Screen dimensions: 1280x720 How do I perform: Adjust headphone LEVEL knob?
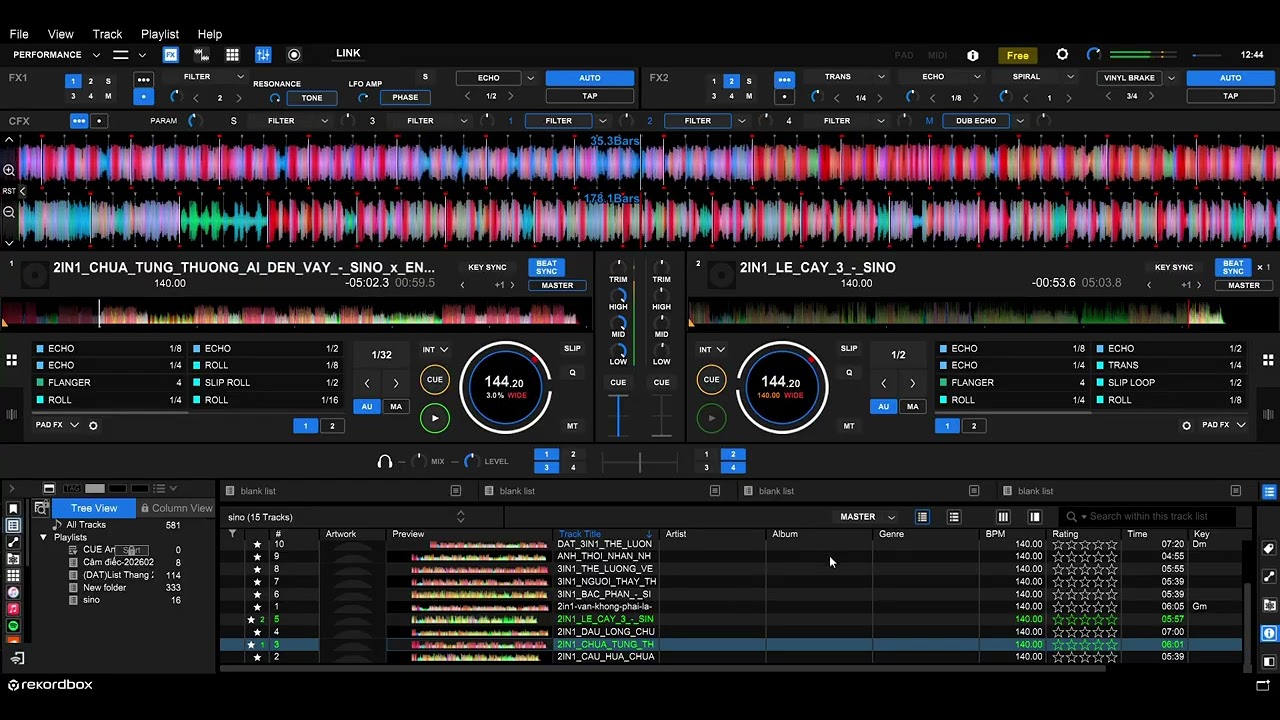[470, 461]
